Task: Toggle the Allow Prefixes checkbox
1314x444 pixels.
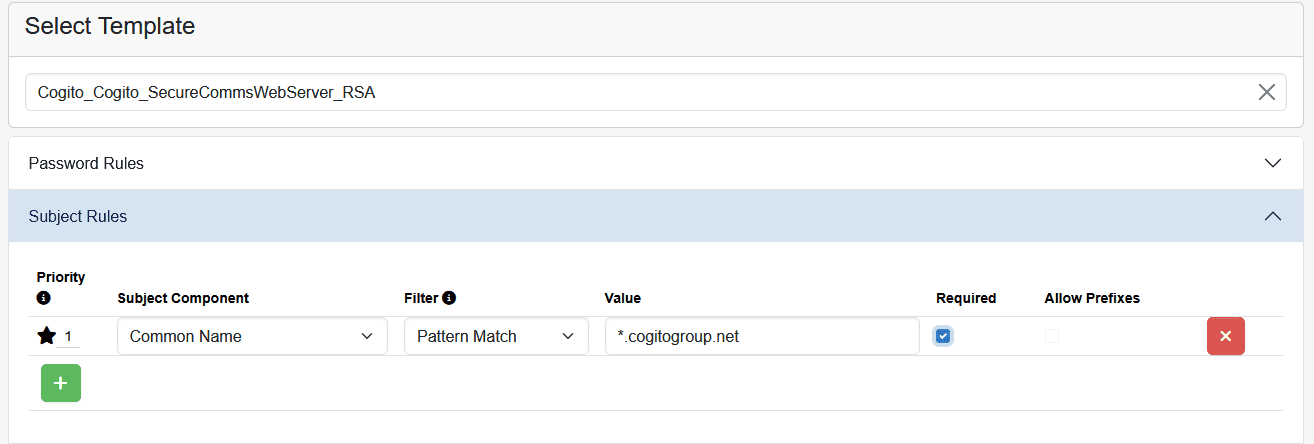Action: [x=1052, y=336]
